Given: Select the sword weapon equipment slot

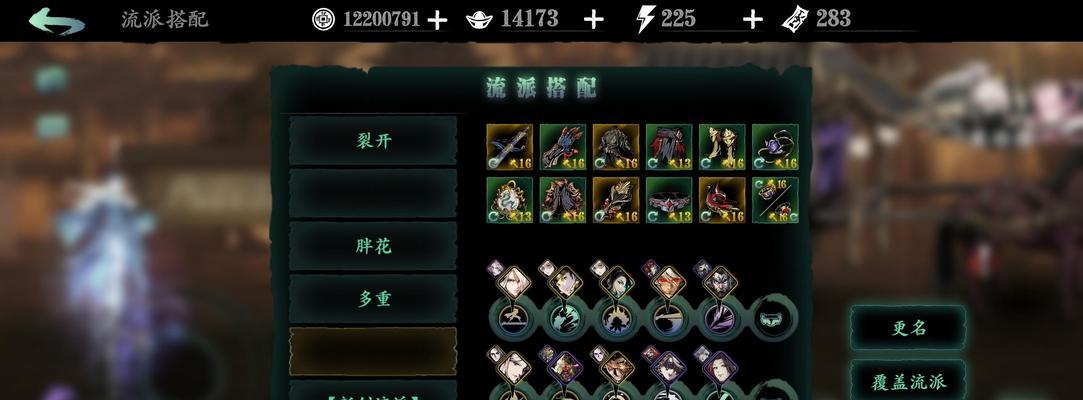Looking at the screenshot, I should (510, 147).
